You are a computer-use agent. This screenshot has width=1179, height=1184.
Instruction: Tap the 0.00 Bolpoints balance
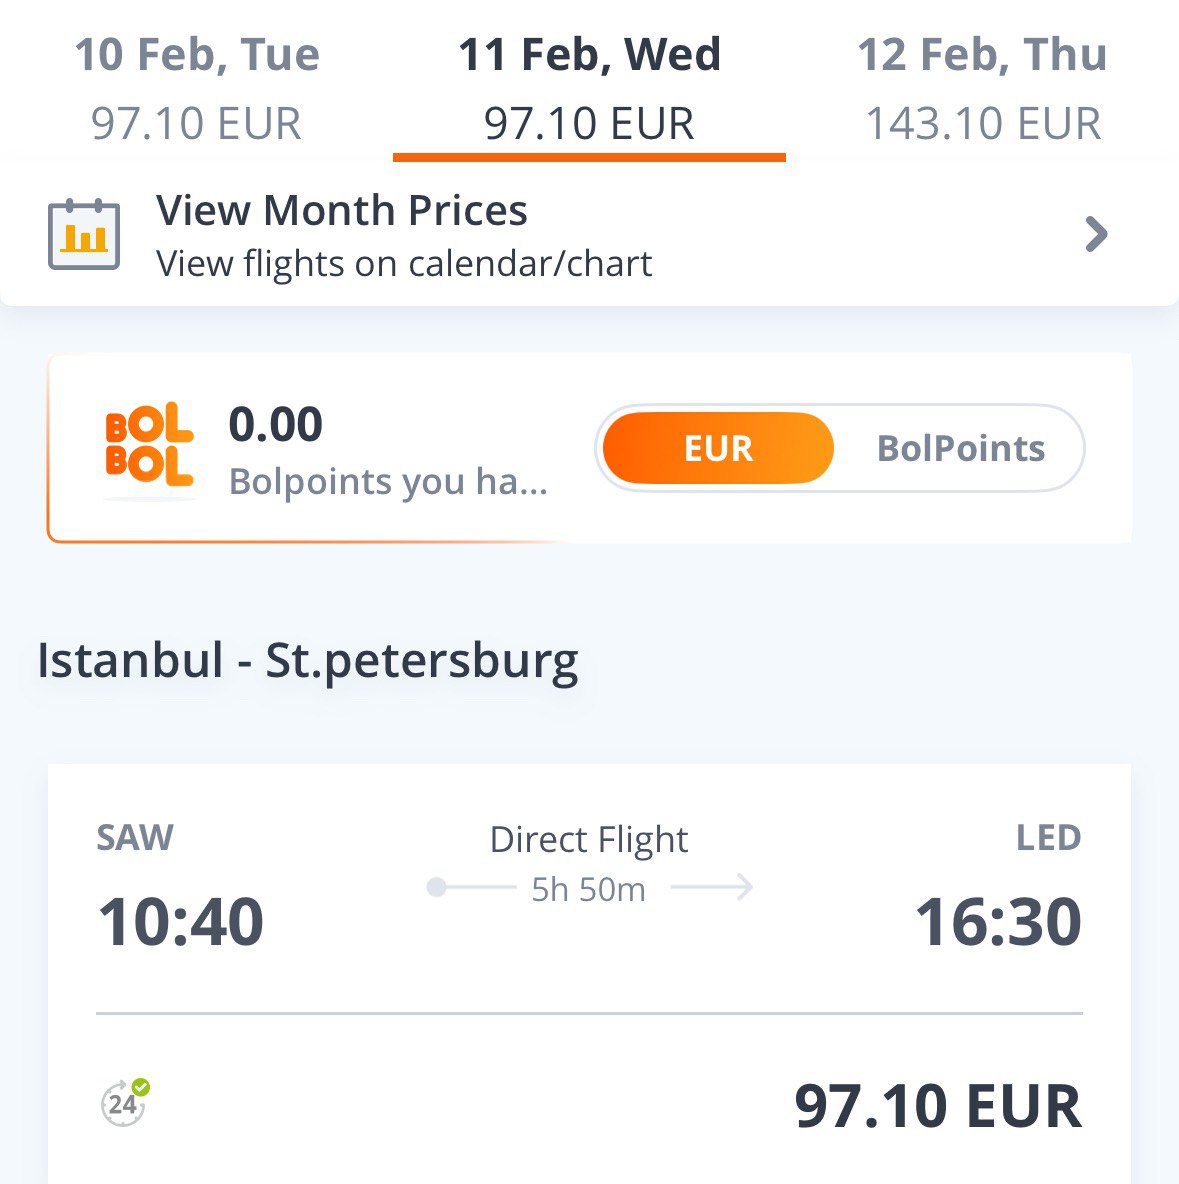click(x=276, y=424)
